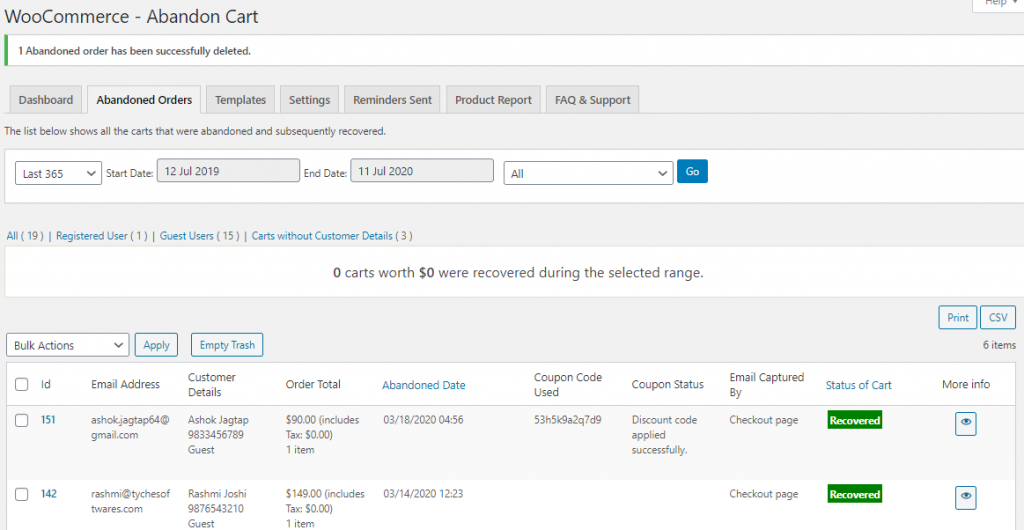Select the Abandoned Orders tab

(144, 100)
